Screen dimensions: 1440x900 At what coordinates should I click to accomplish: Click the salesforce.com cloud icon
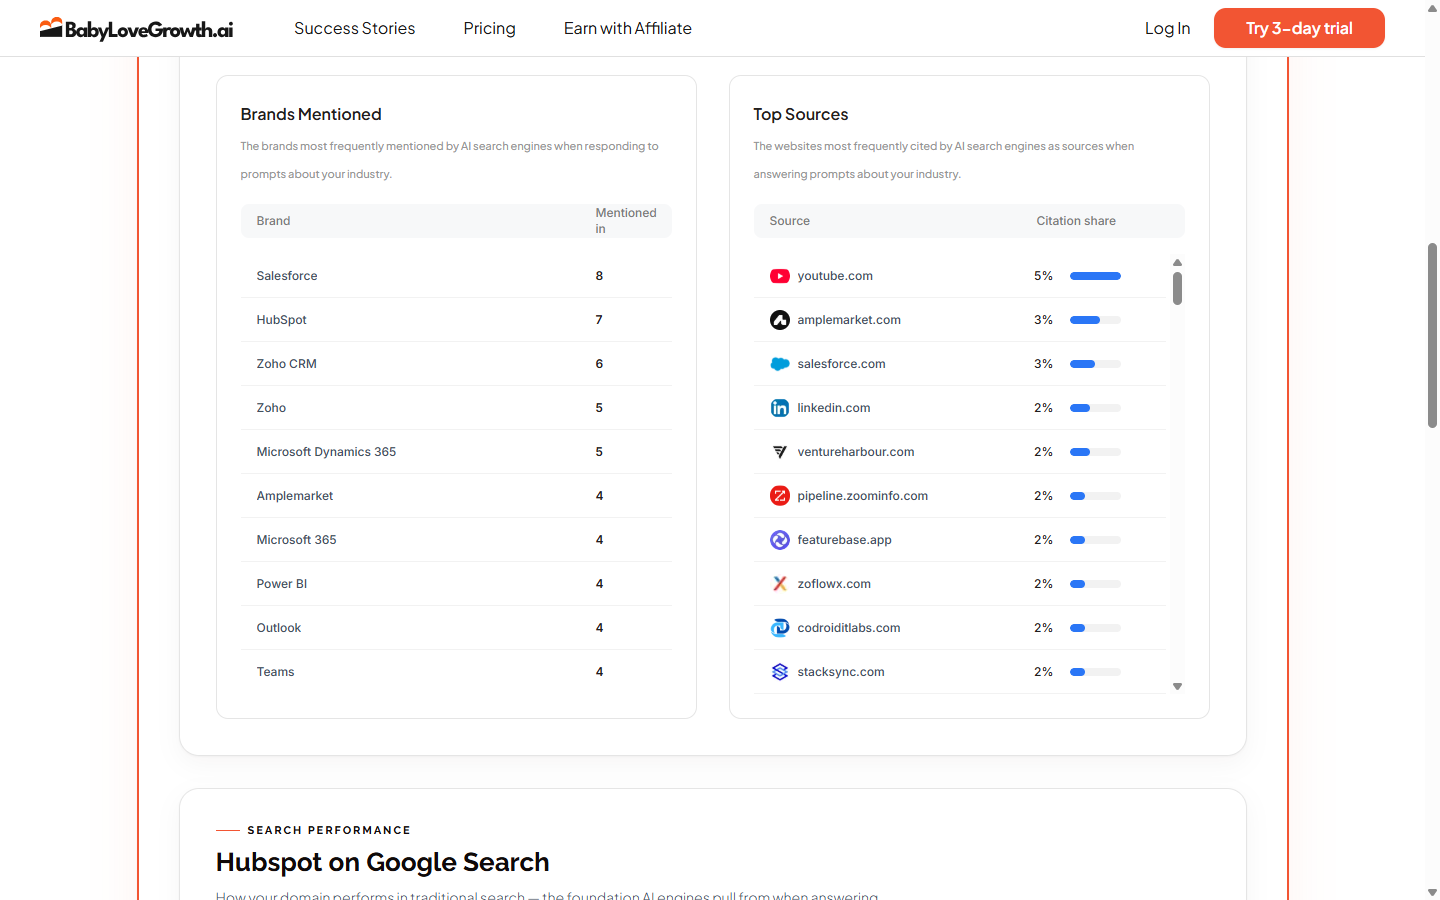point(780,364)
